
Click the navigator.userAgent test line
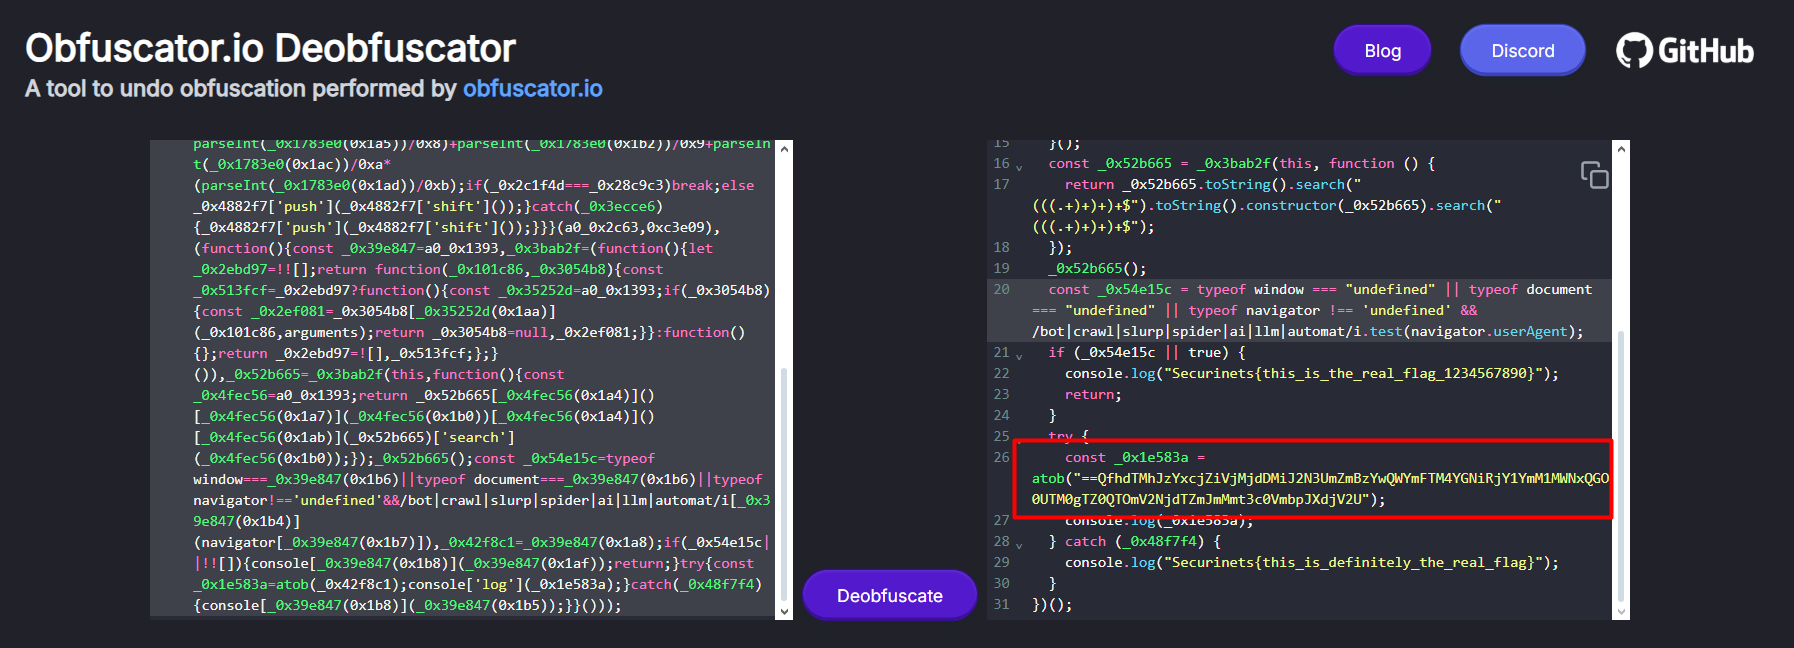tap(1307, 331)
